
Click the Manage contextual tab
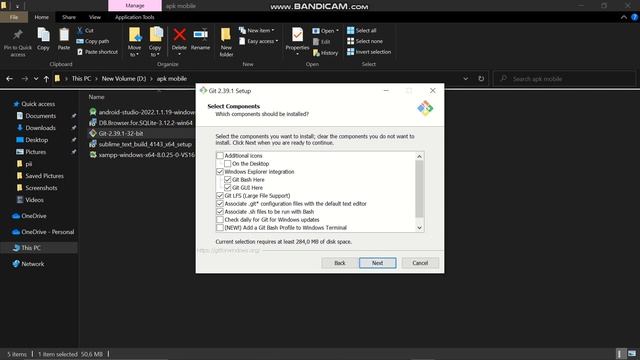click(x=135, y=6)
